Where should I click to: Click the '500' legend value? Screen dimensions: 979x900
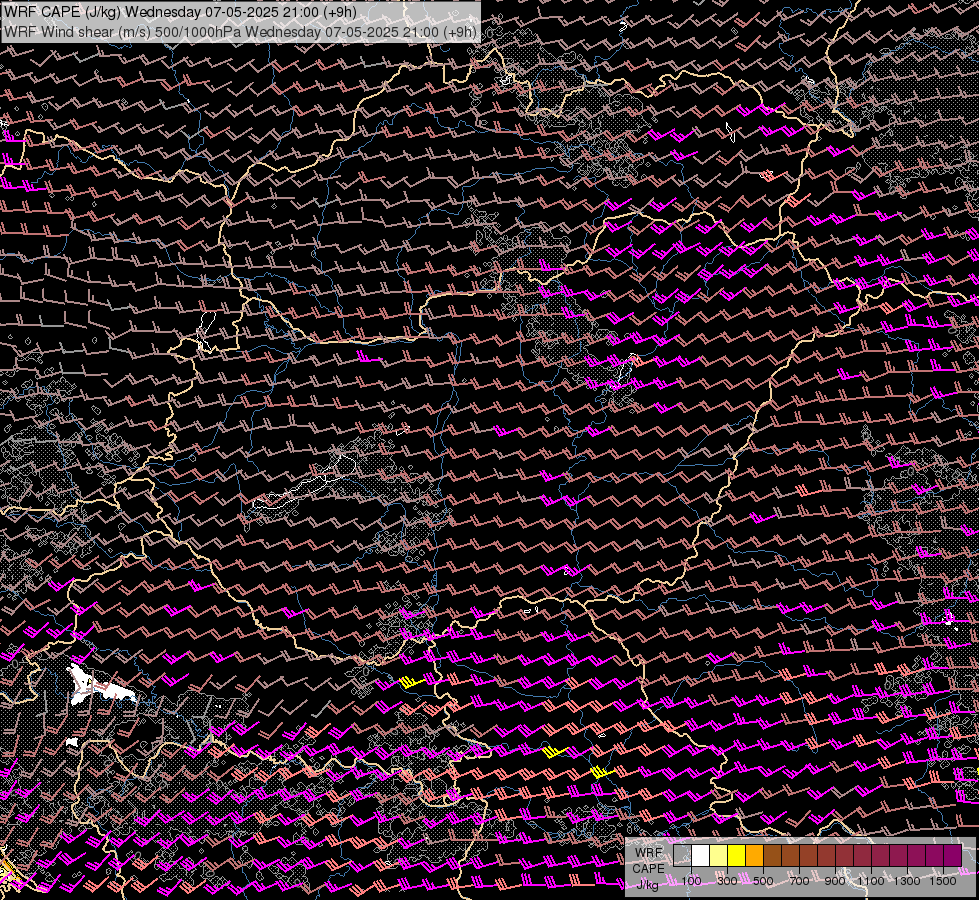click(x=763, y=881)
